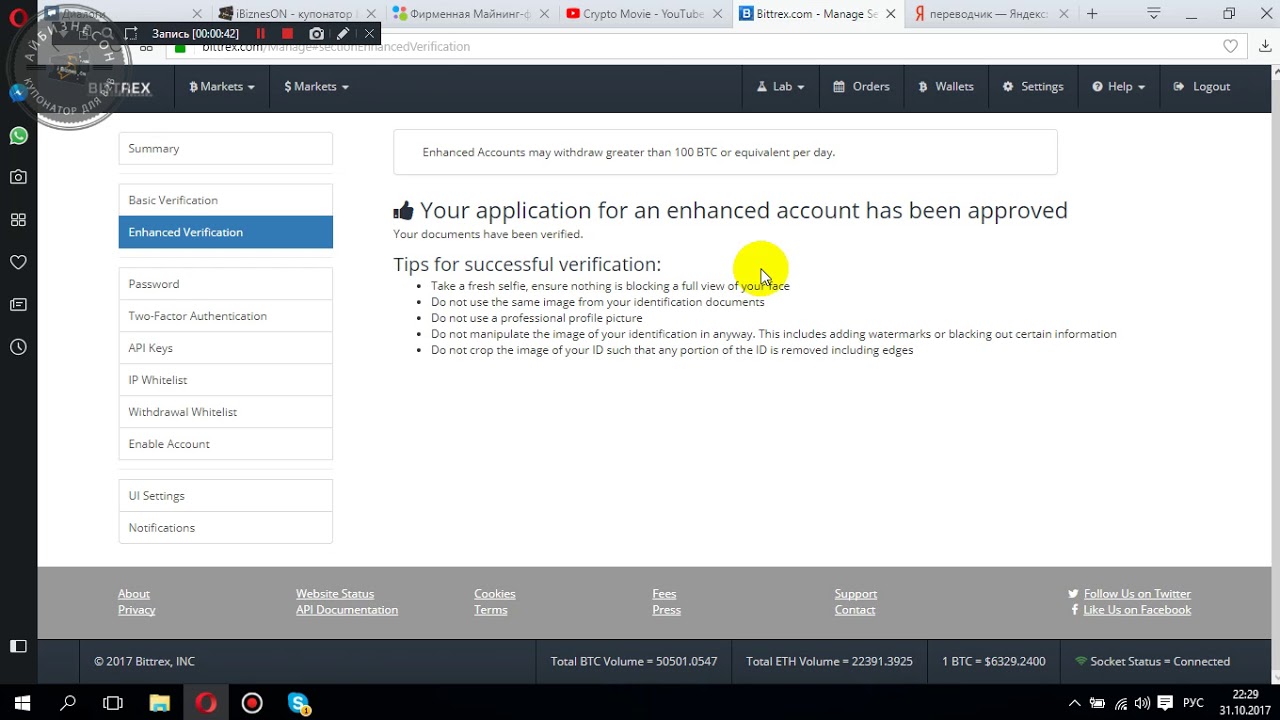Open the Help dropdown menu
This screenshot has width=1280, height=720.
(x=1118, y=87)
